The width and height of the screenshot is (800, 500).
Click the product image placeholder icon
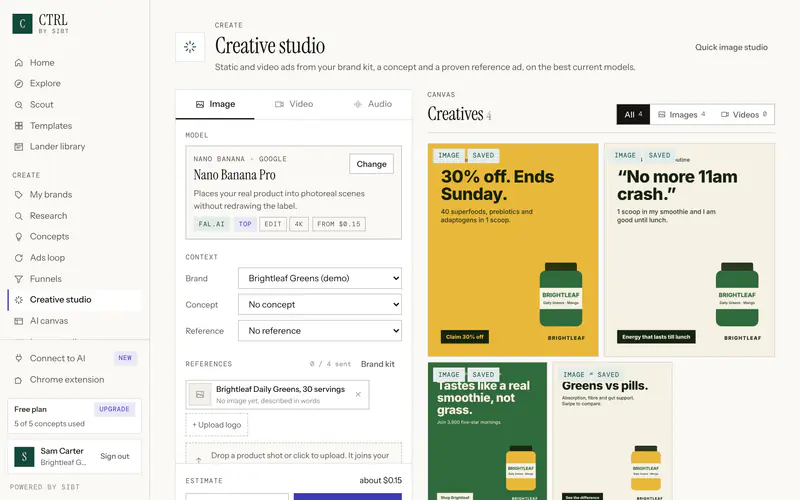pyautogui.click(x=200, y=394)
